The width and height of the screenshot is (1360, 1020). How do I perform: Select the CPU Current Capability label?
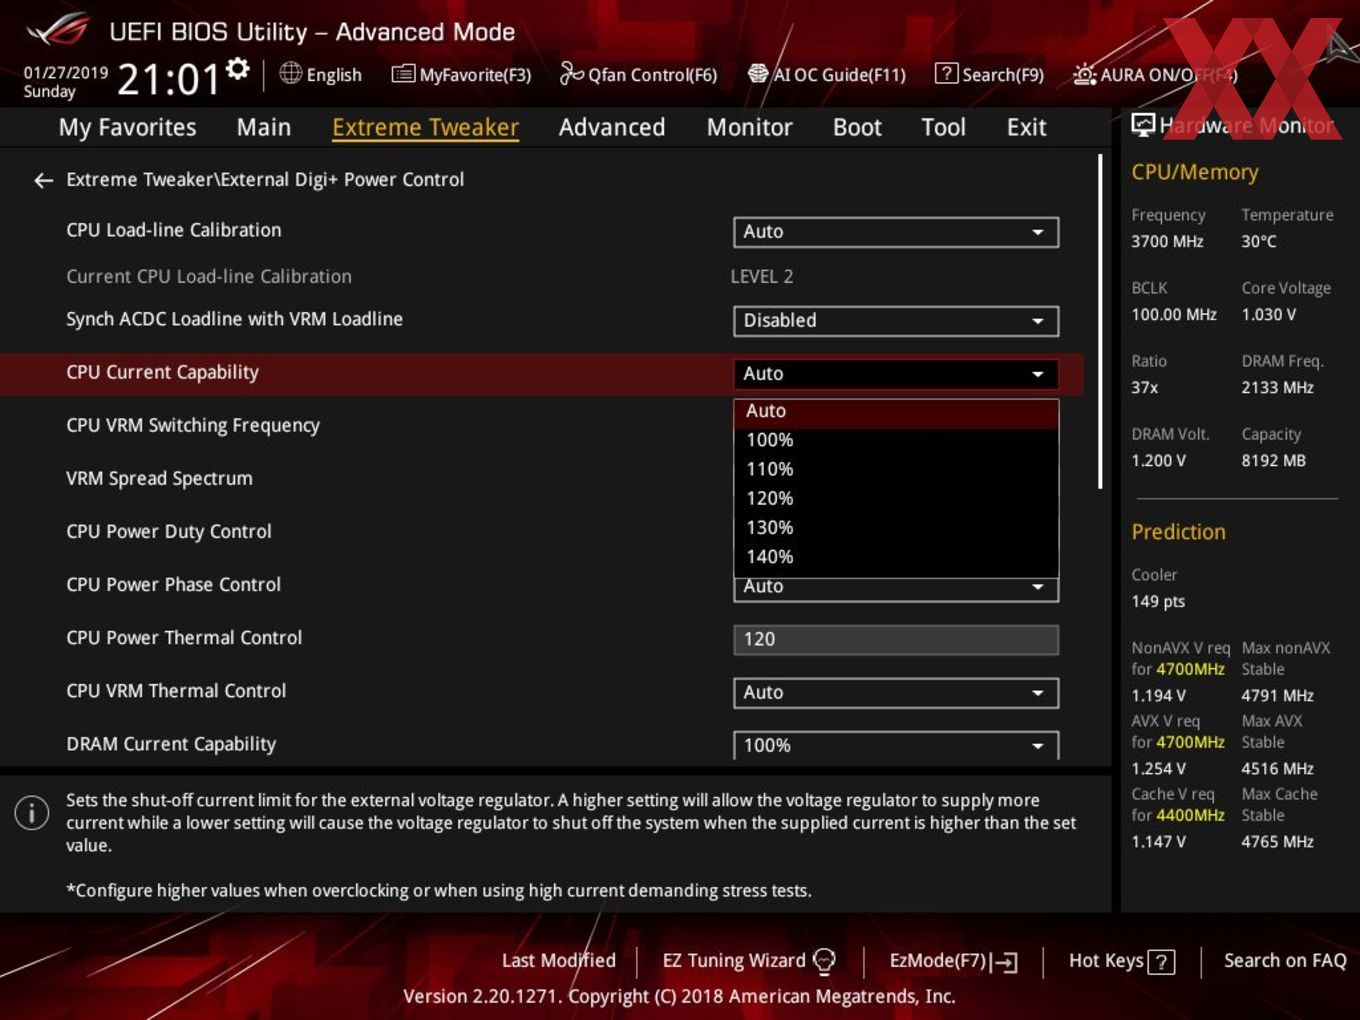pyautogui.click(x=162, y=373)
